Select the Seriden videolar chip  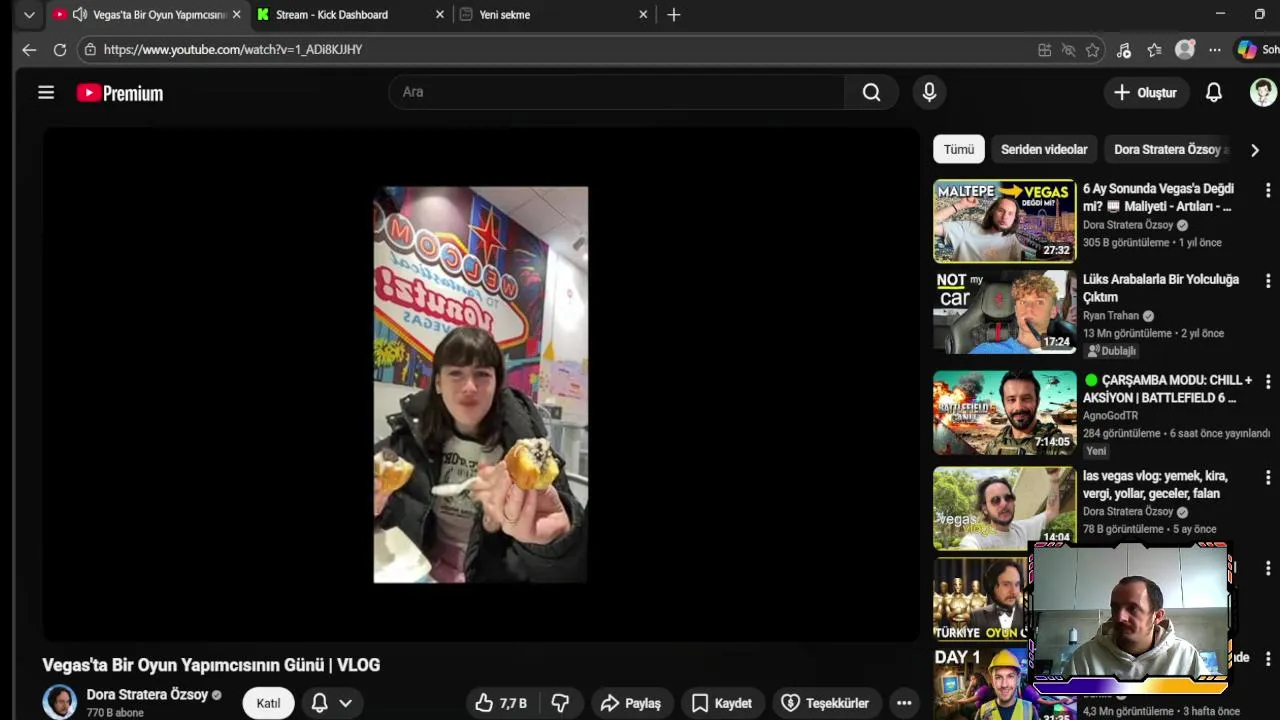pyautogui.click(x=1044, y=149)
